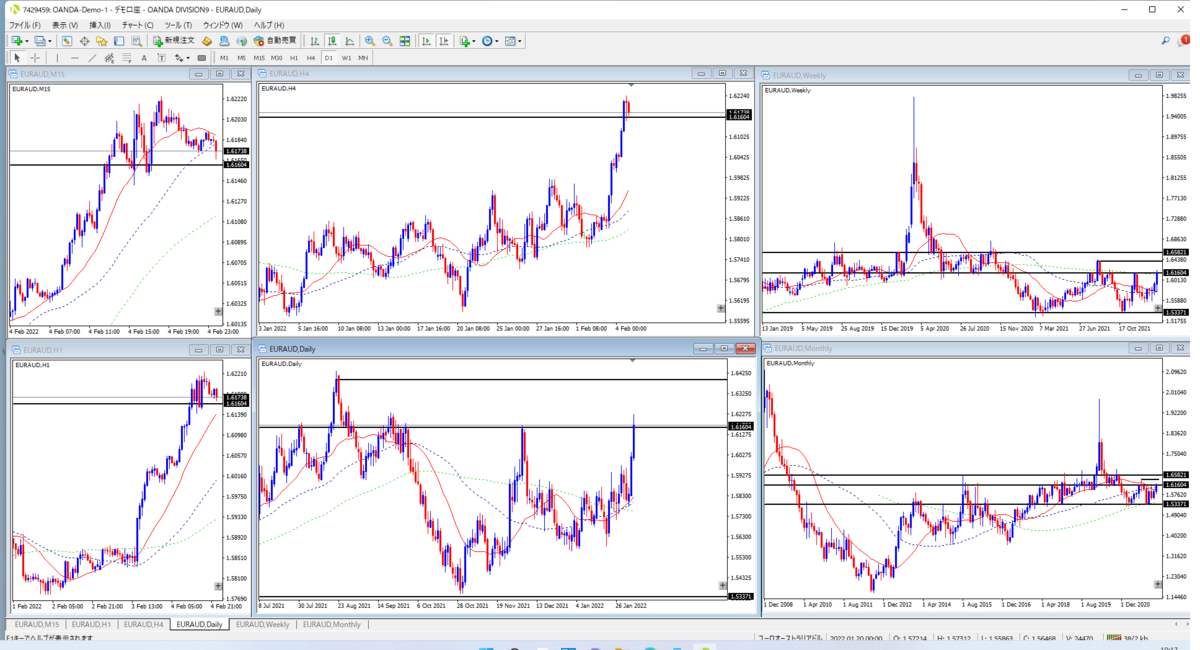The image size is (1200, 650).
Task: Open the ツール (T) menu
Action: (x=178, y=25)
